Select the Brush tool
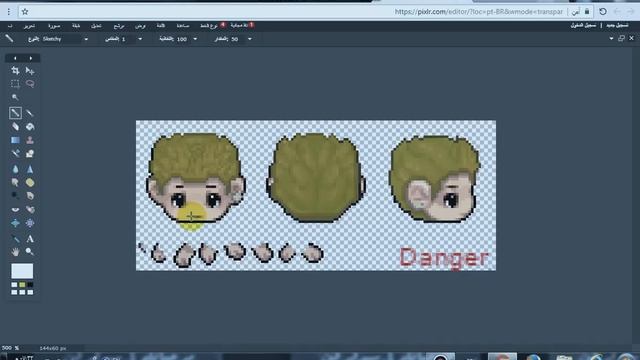 pos(30,113)
